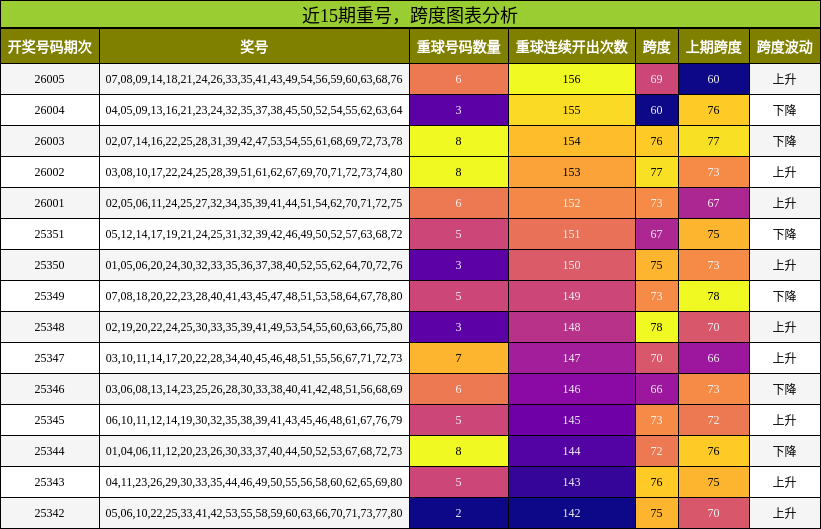The width and height of the screenshot is (821, 529).
Task: Click the 重球号码数量 column header
Action: [x=459, y=47]
